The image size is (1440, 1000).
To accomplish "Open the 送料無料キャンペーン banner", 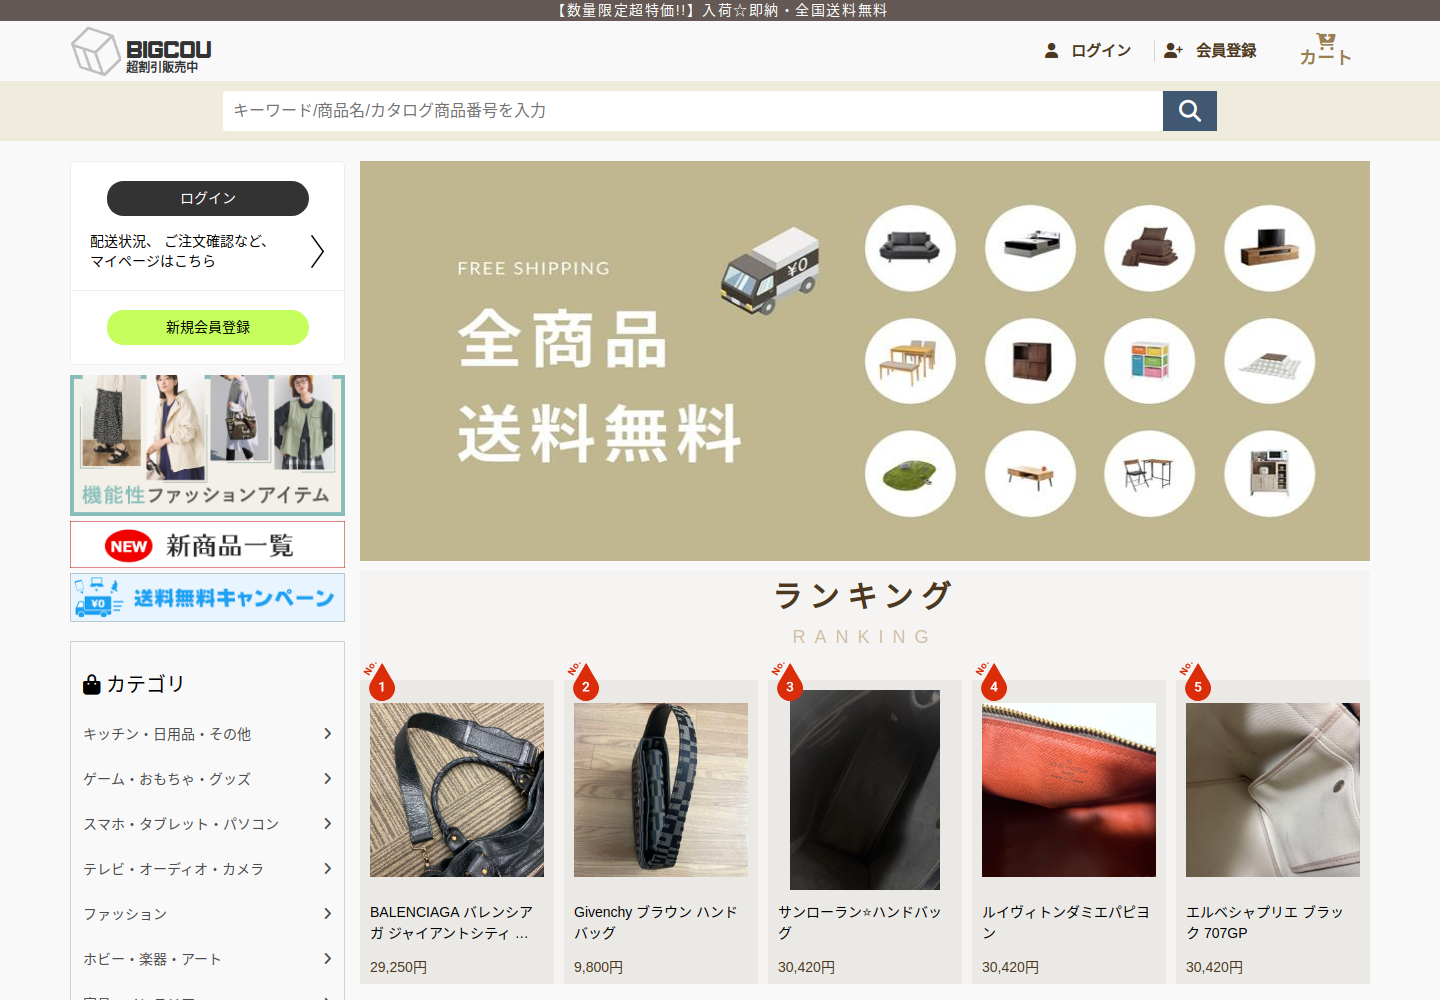I will pos(208,598).
